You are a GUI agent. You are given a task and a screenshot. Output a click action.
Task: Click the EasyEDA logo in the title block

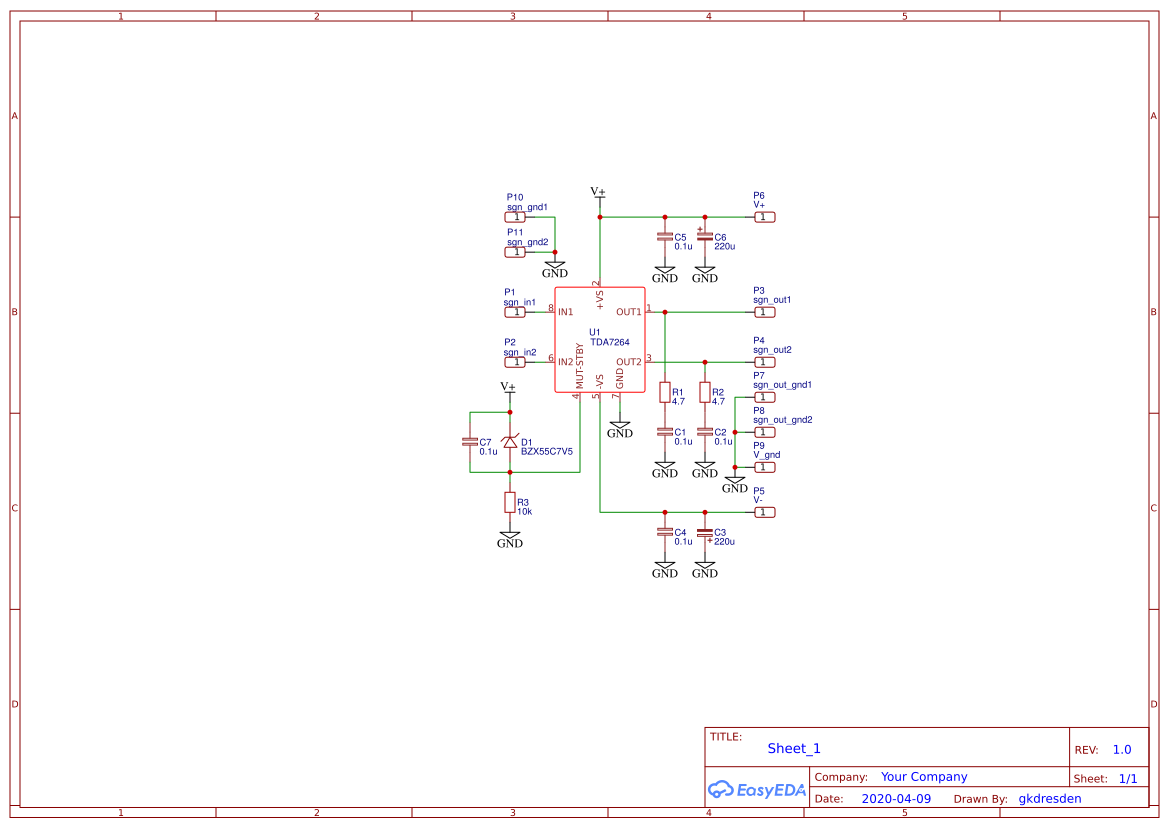pos(755,789)
